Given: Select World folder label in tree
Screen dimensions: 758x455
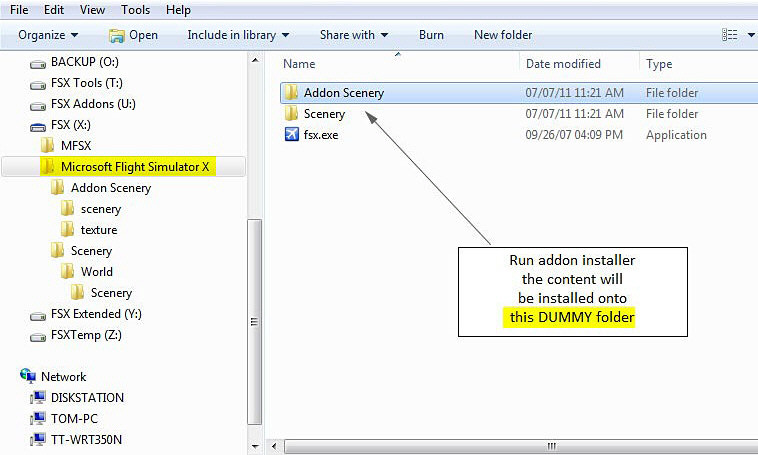Looking at the screenshot, I should point(97,272).
